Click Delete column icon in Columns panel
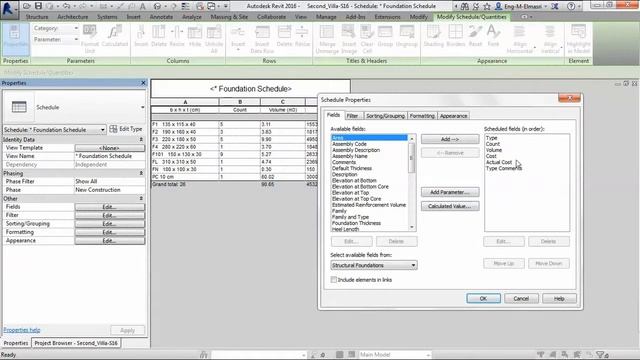640x360 pixels. [x=158, y=36]
